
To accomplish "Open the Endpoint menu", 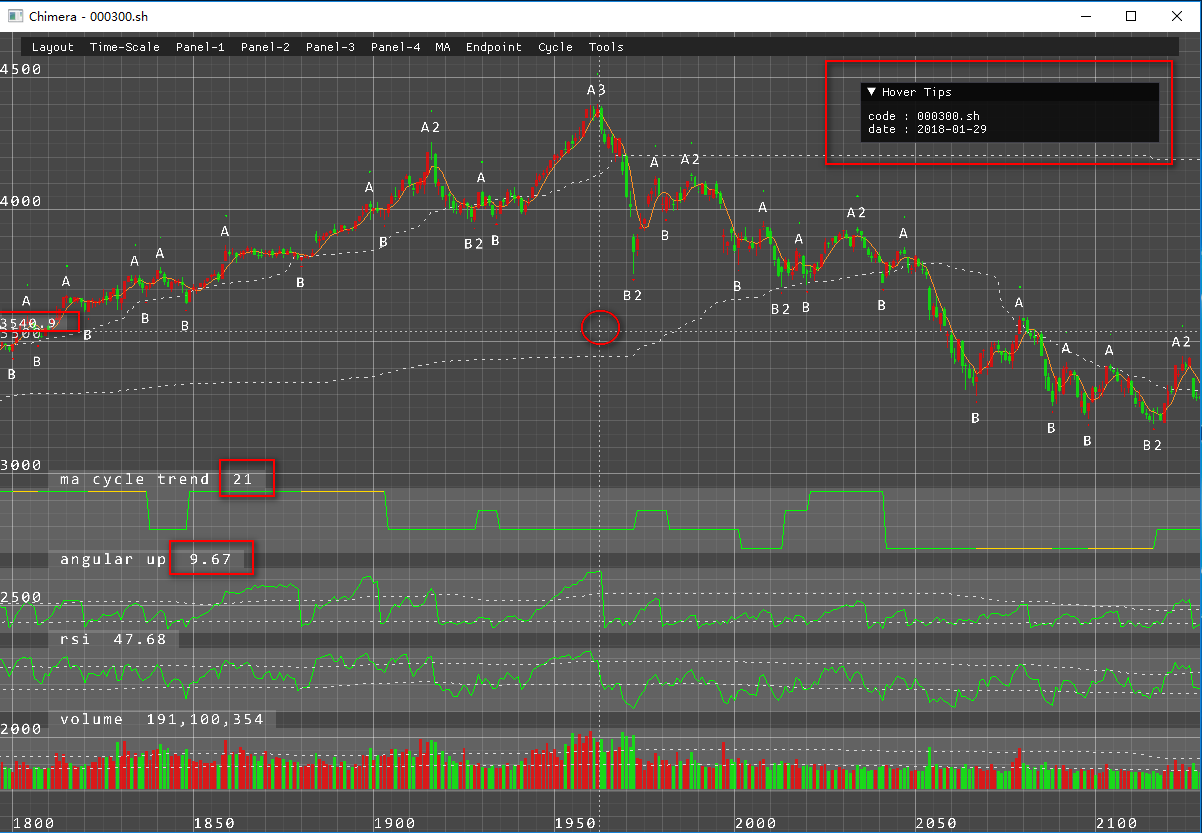I will (494, 47).
